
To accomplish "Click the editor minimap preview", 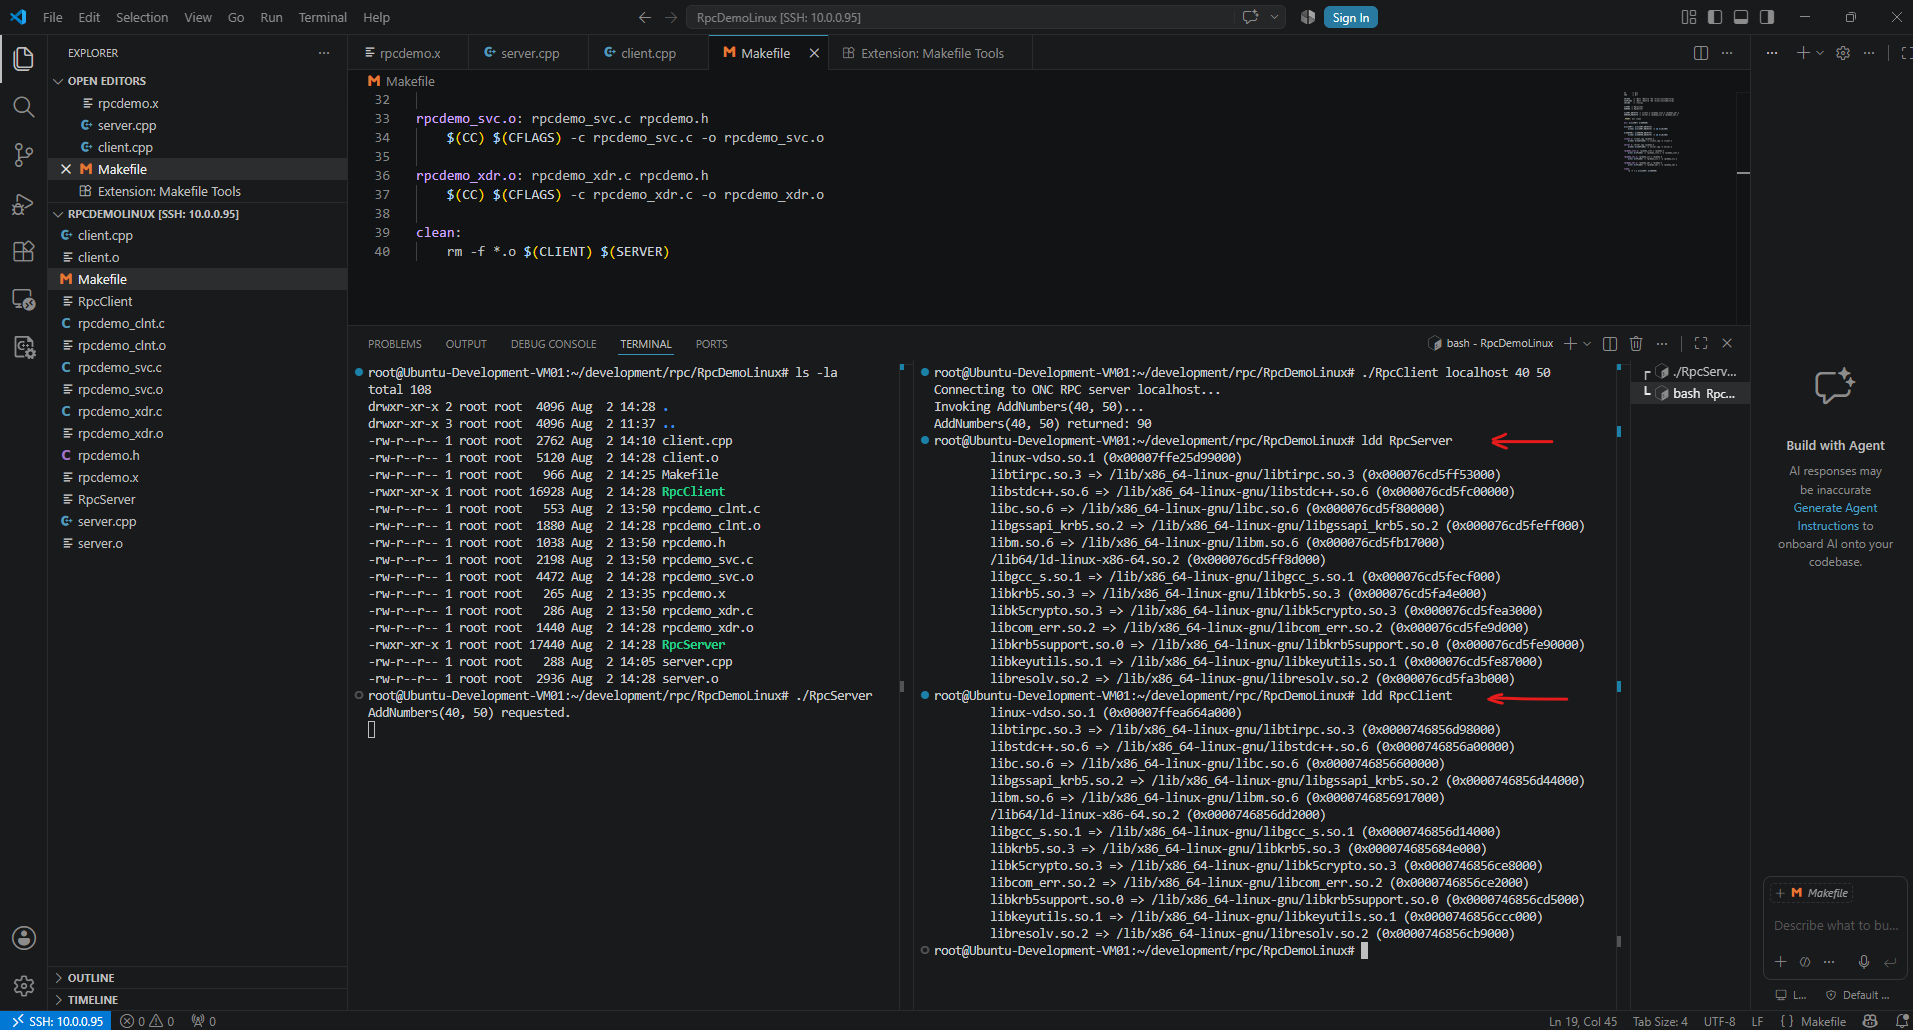I will 1650,132.
